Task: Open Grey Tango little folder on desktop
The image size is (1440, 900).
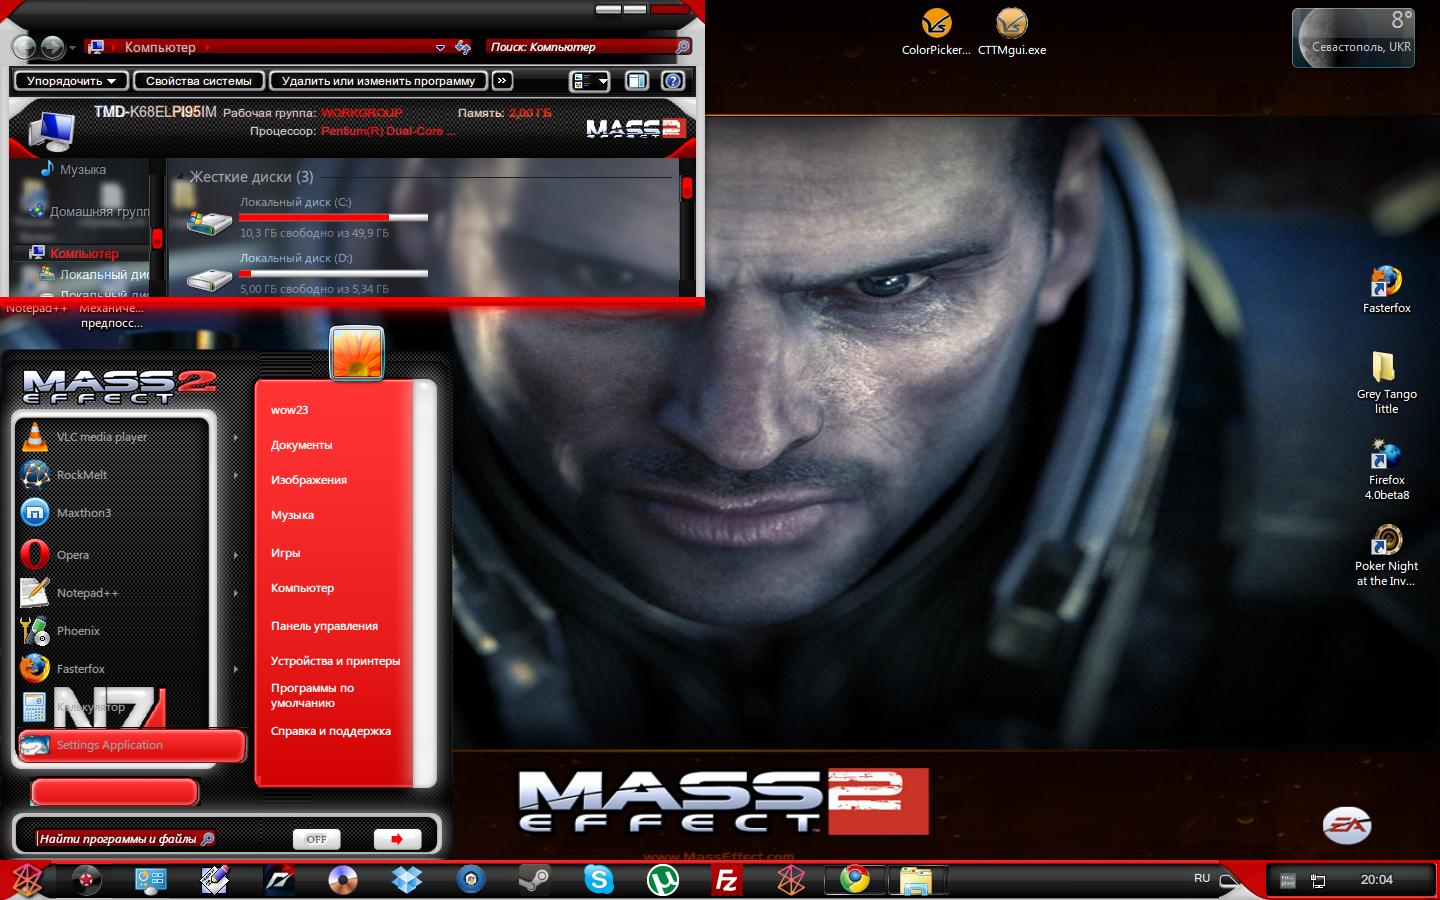Action: (1386, 382)
